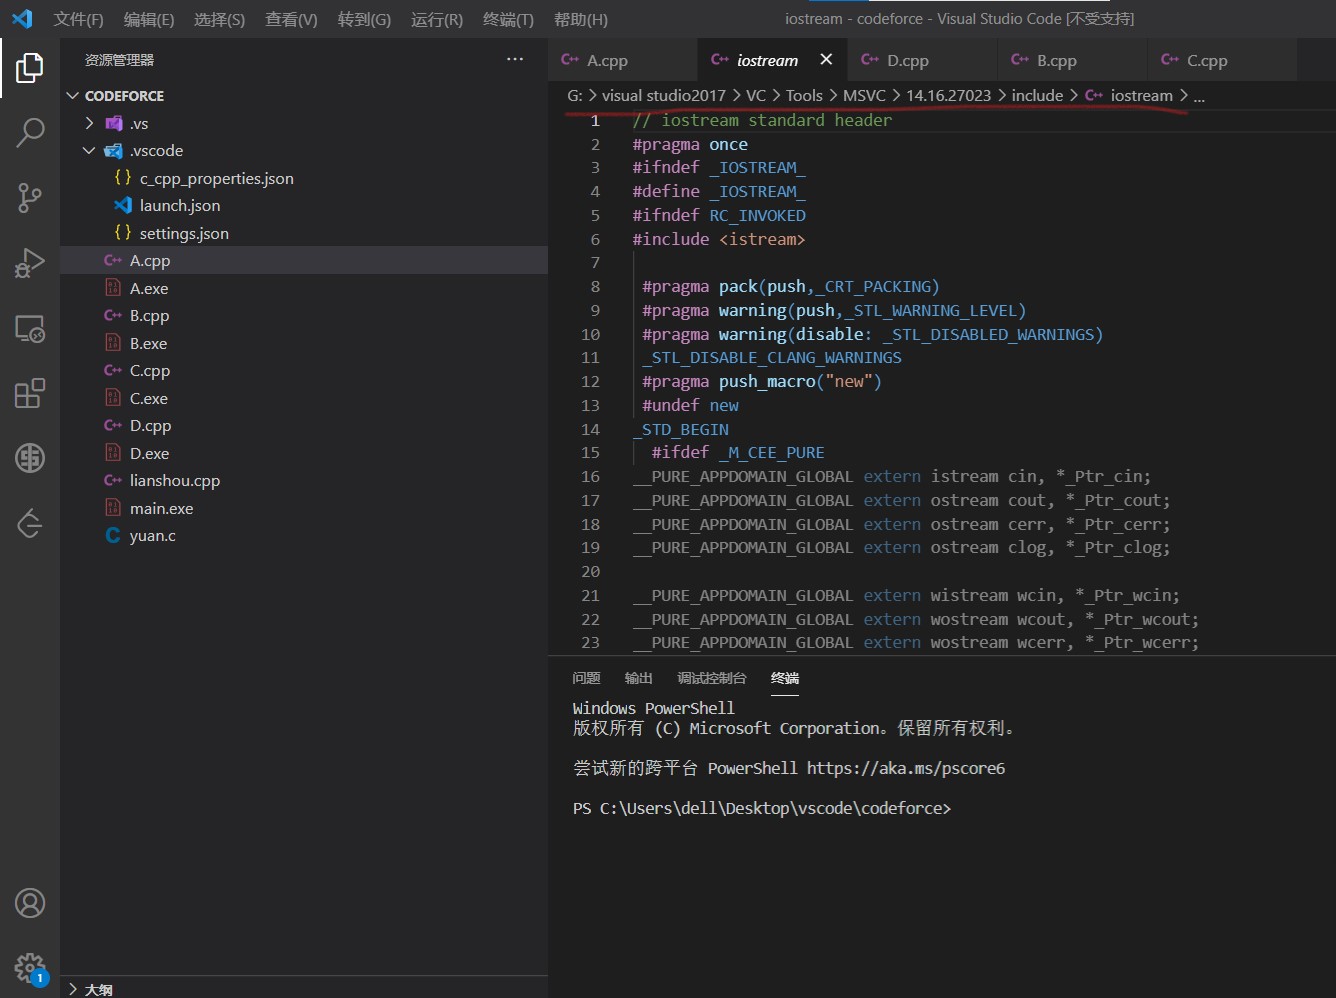This screenshot has height=998, width=1336.
Task: Click breadcrumb 'VC'
Action: pyautogui.click(x=756, y=95)
